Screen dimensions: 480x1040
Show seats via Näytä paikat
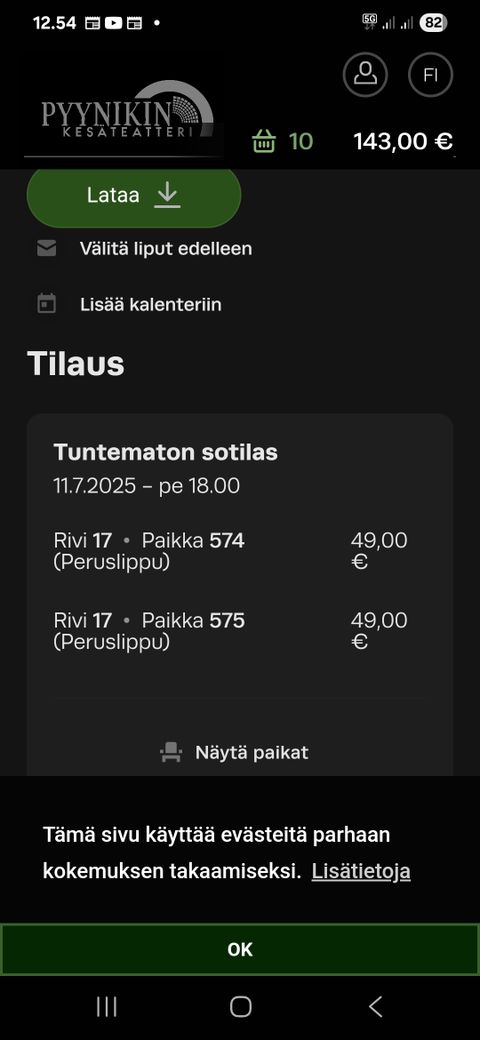(x=252, y=753)
